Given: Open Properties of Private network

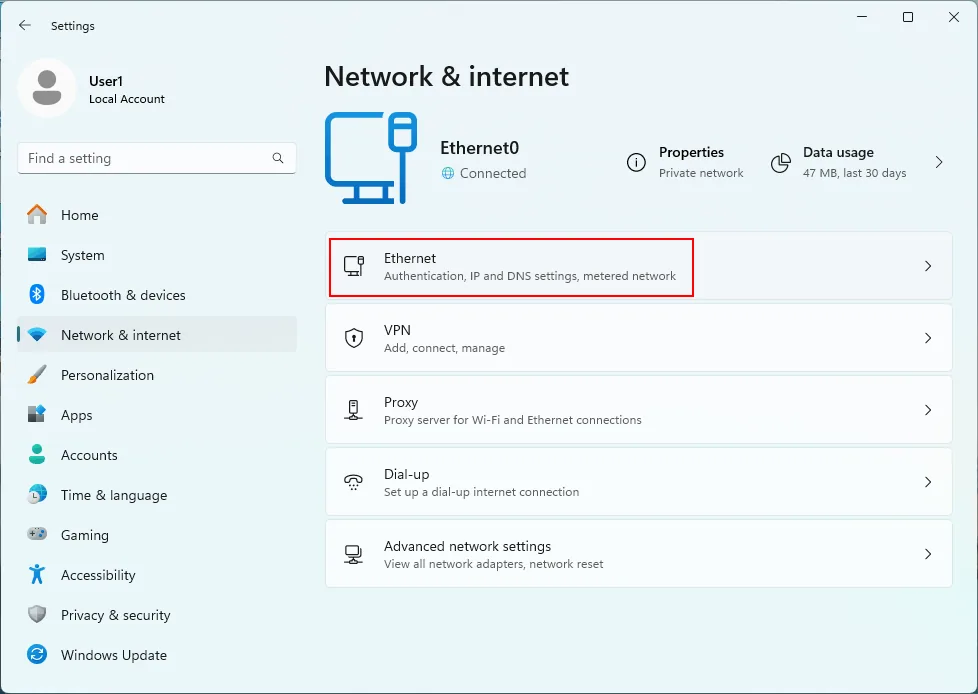Looking at the screenshot, I should click(685, 162).
